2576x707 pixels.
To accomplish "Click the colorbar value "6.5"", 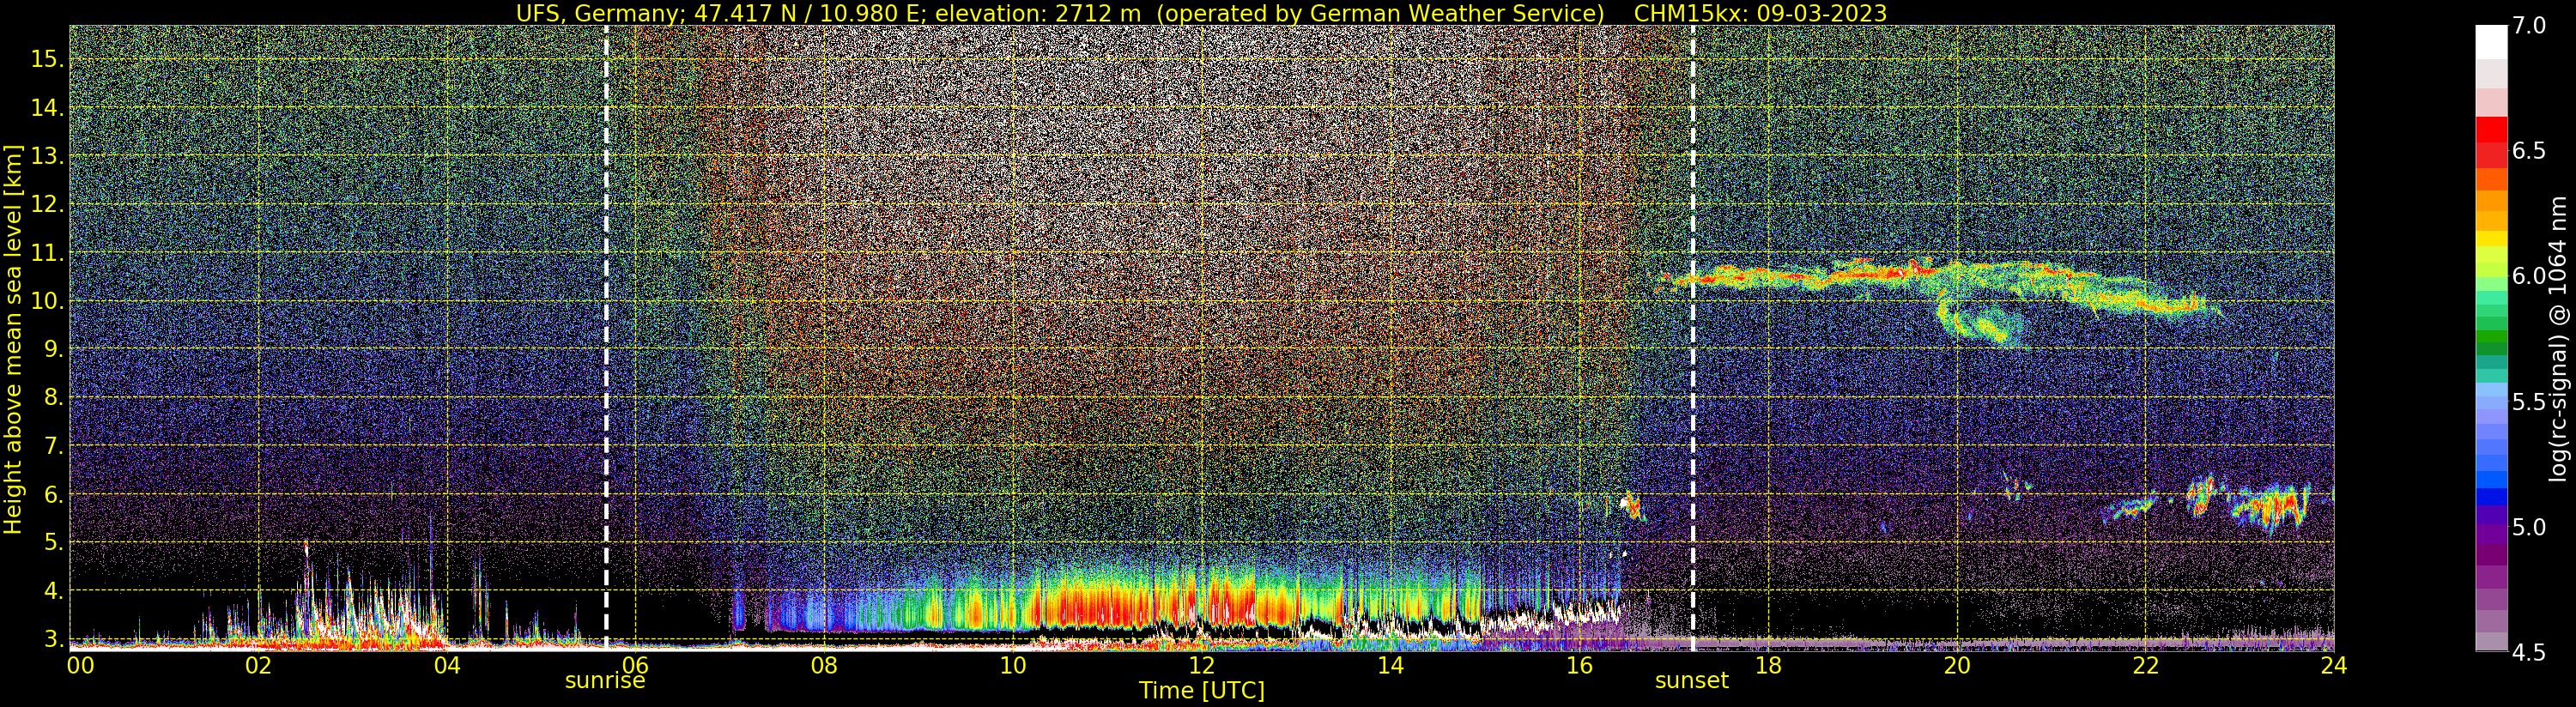I will pyautogui.click(x=2528, y=151).
